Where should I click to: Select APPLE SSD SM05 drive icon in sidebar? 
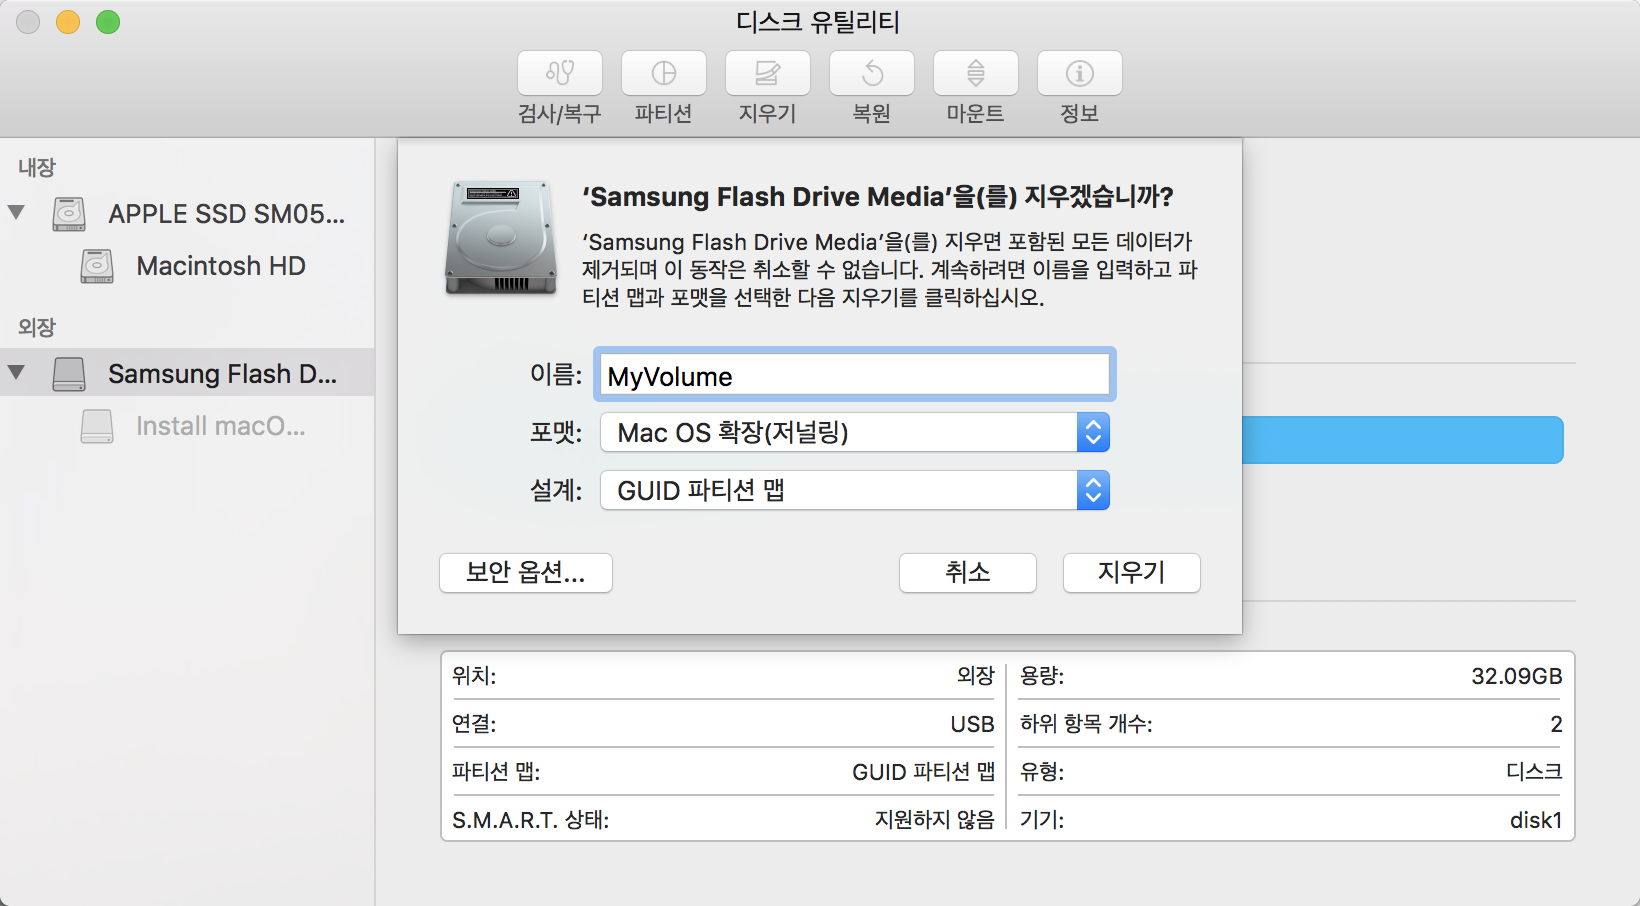[69, 214]
